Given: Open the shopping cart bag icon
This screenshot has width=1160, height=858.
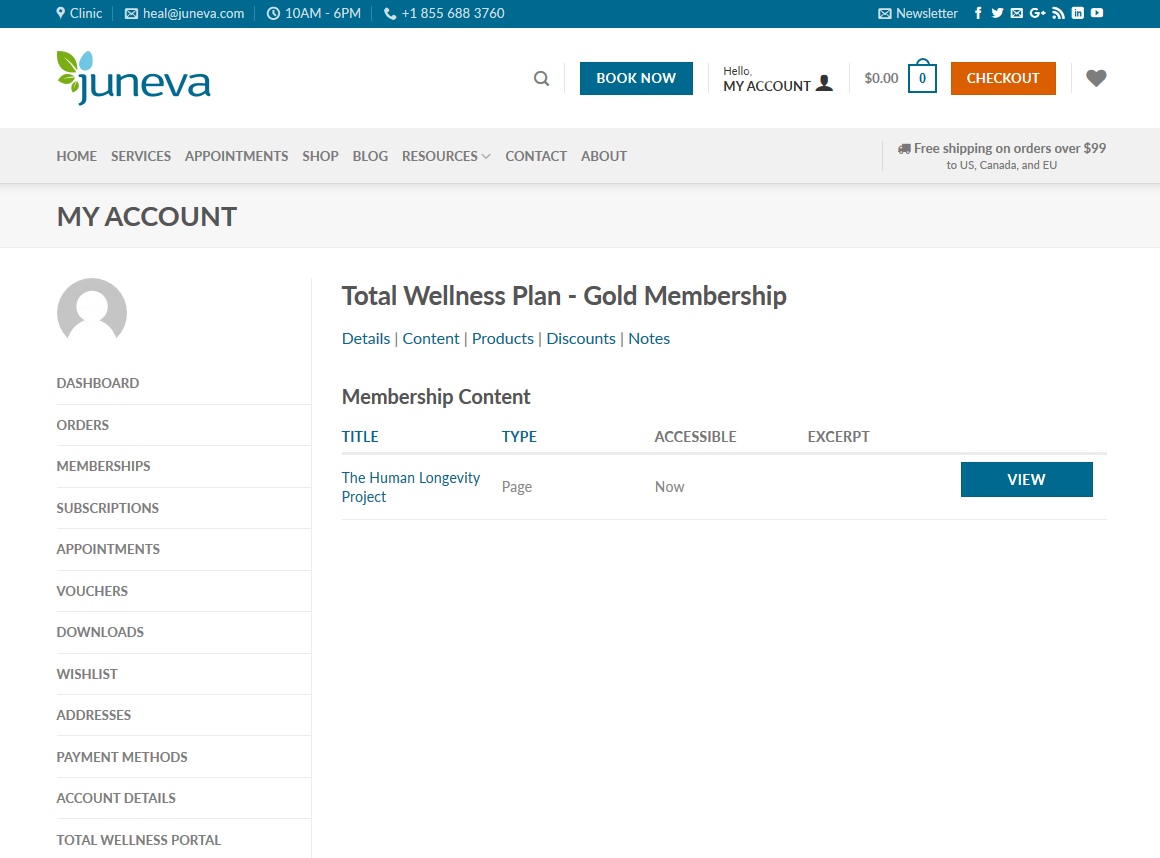Looking at the screenshot, I should coord(922,78).
